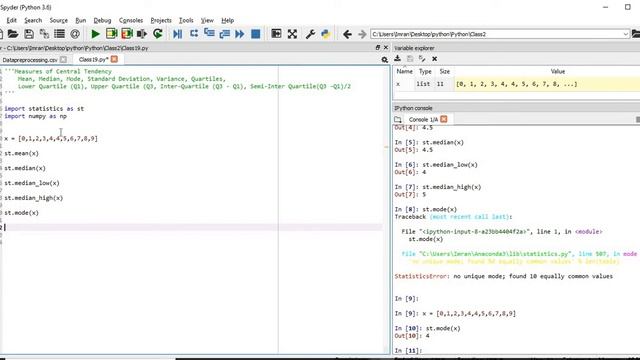Sort by Type column header

point(425,71)
